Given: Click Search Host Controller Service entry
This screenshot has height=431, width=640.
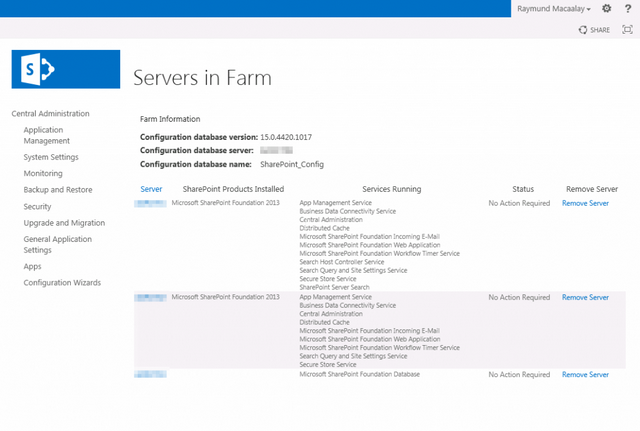Looking at the screenshot, I should [342, 262].
